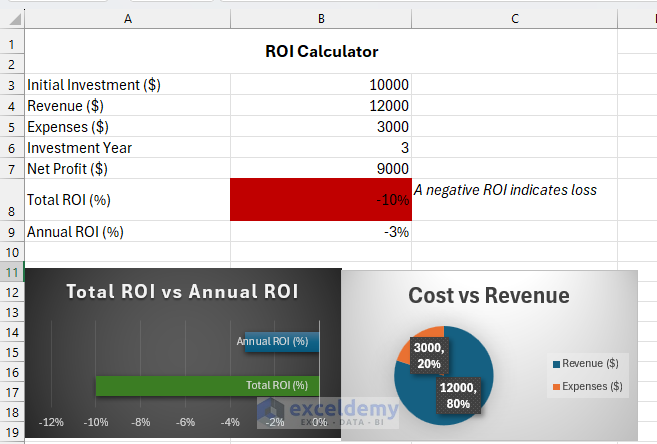Click the 'A negative ROI indicates loss' note
Screen dimensions: 657x444
tap(505, 190)
